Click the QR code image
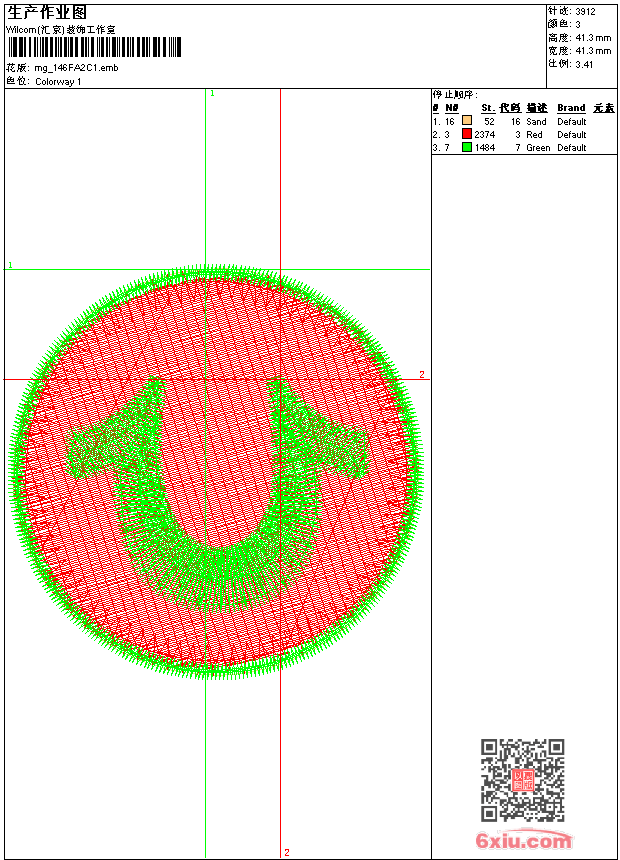This screenshot has height=860, width=620. click(x=522, y=779)
